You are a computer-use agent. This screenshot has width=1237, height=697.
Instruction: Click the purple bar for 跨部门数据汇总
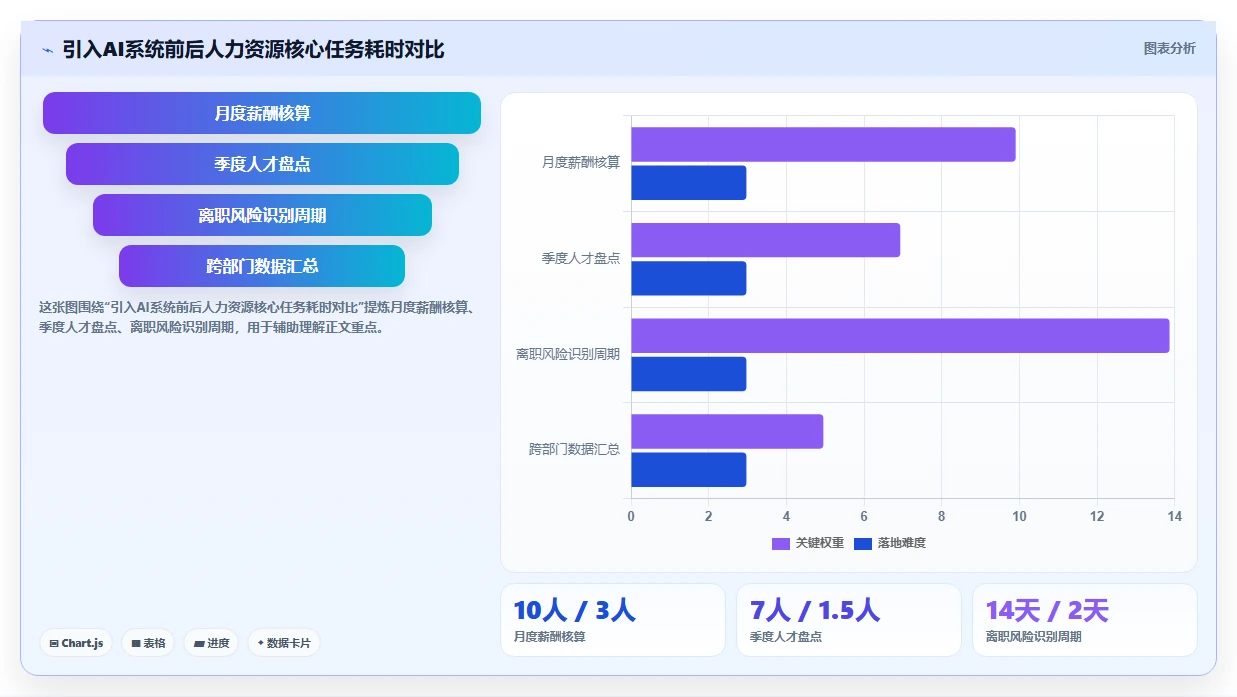point(727,431)
